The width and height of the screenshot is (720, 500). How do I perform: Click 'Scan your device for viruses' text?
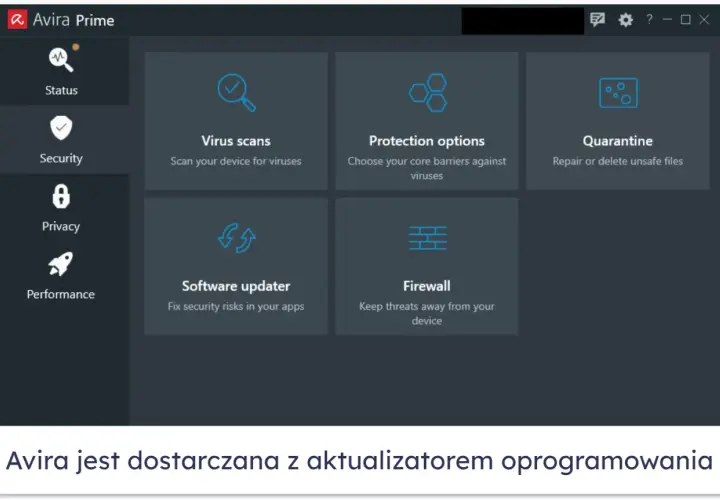236,161
